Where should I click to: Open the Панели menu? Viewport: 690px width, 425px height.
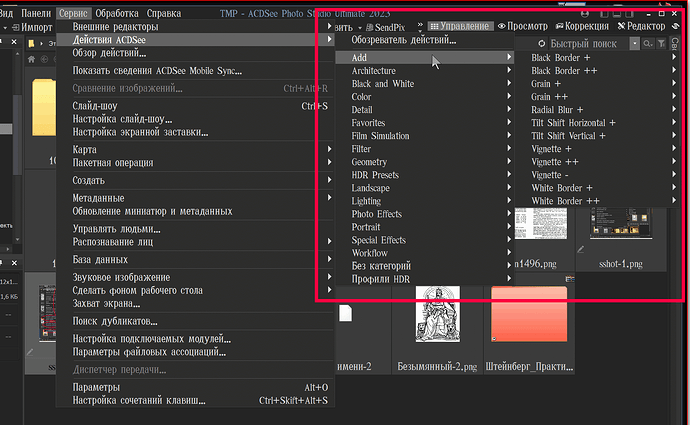[36, 13]
